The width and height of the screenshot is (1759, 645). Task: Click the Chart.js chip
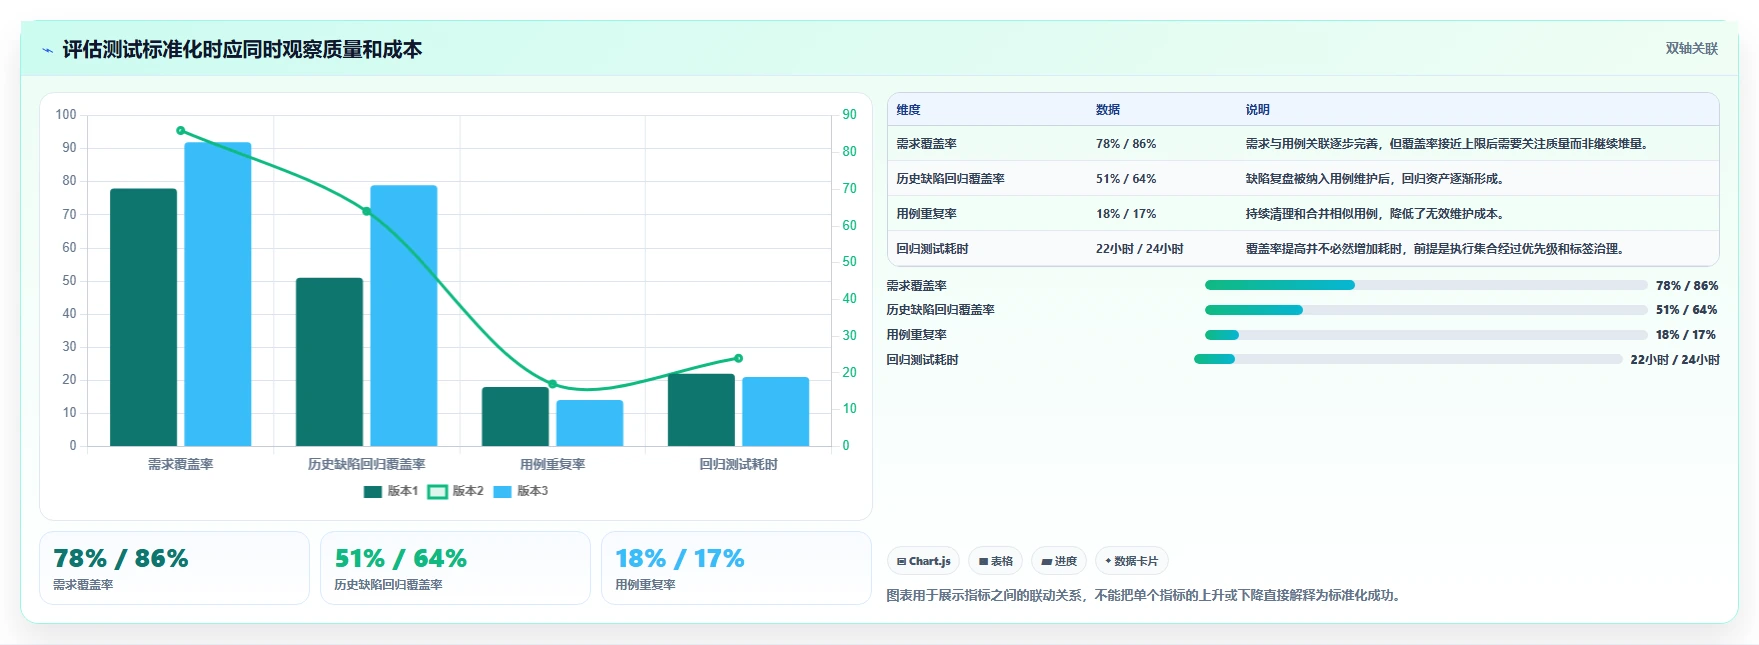(x=924, y=561)
